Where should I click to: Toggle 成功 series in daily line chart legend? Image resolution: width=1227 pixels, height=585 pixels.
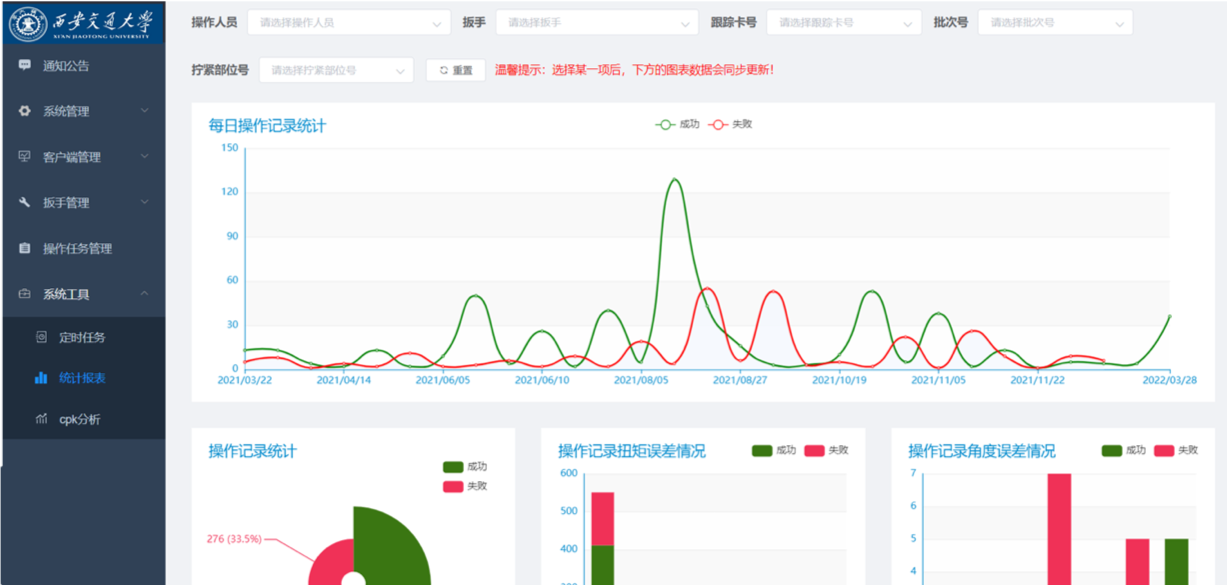[677, 125]
